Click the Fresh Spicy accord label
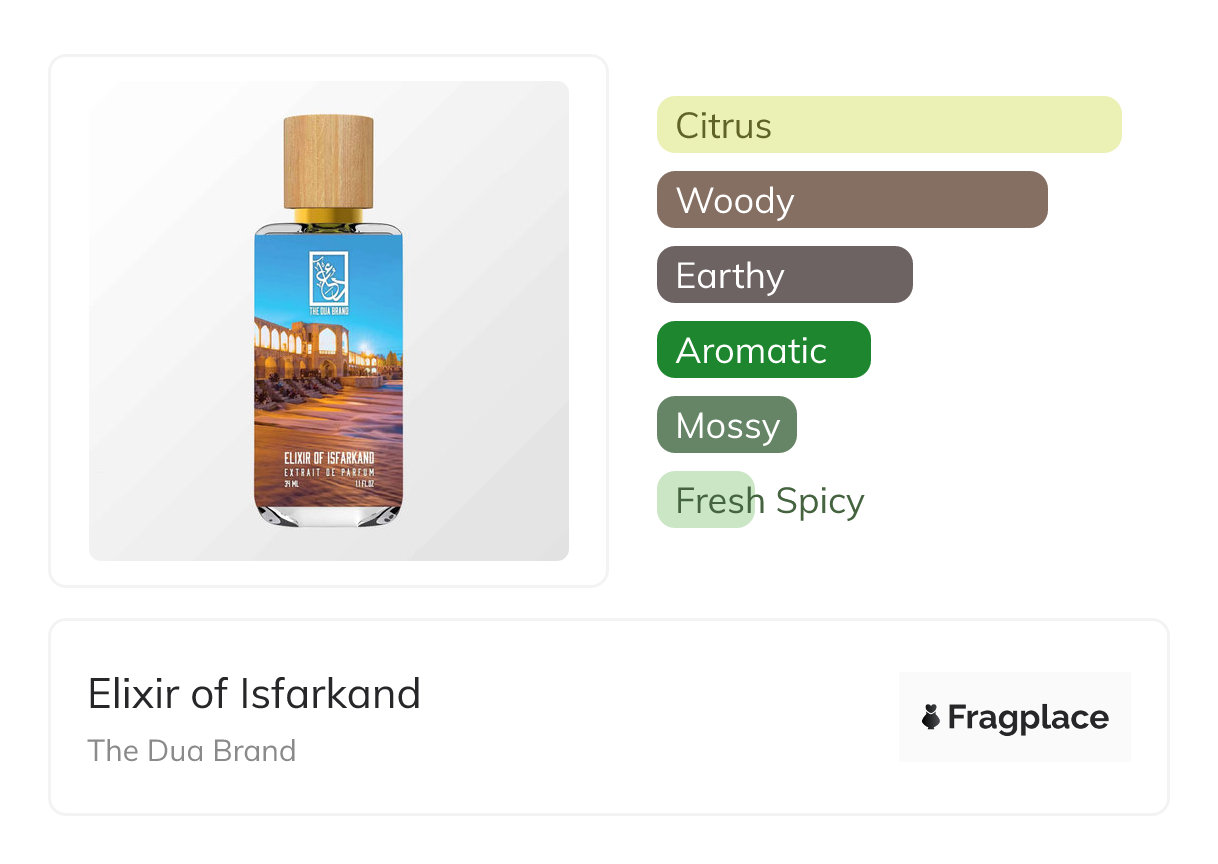This screenshot has height=864, width=1218. click(x=769, y=500)
